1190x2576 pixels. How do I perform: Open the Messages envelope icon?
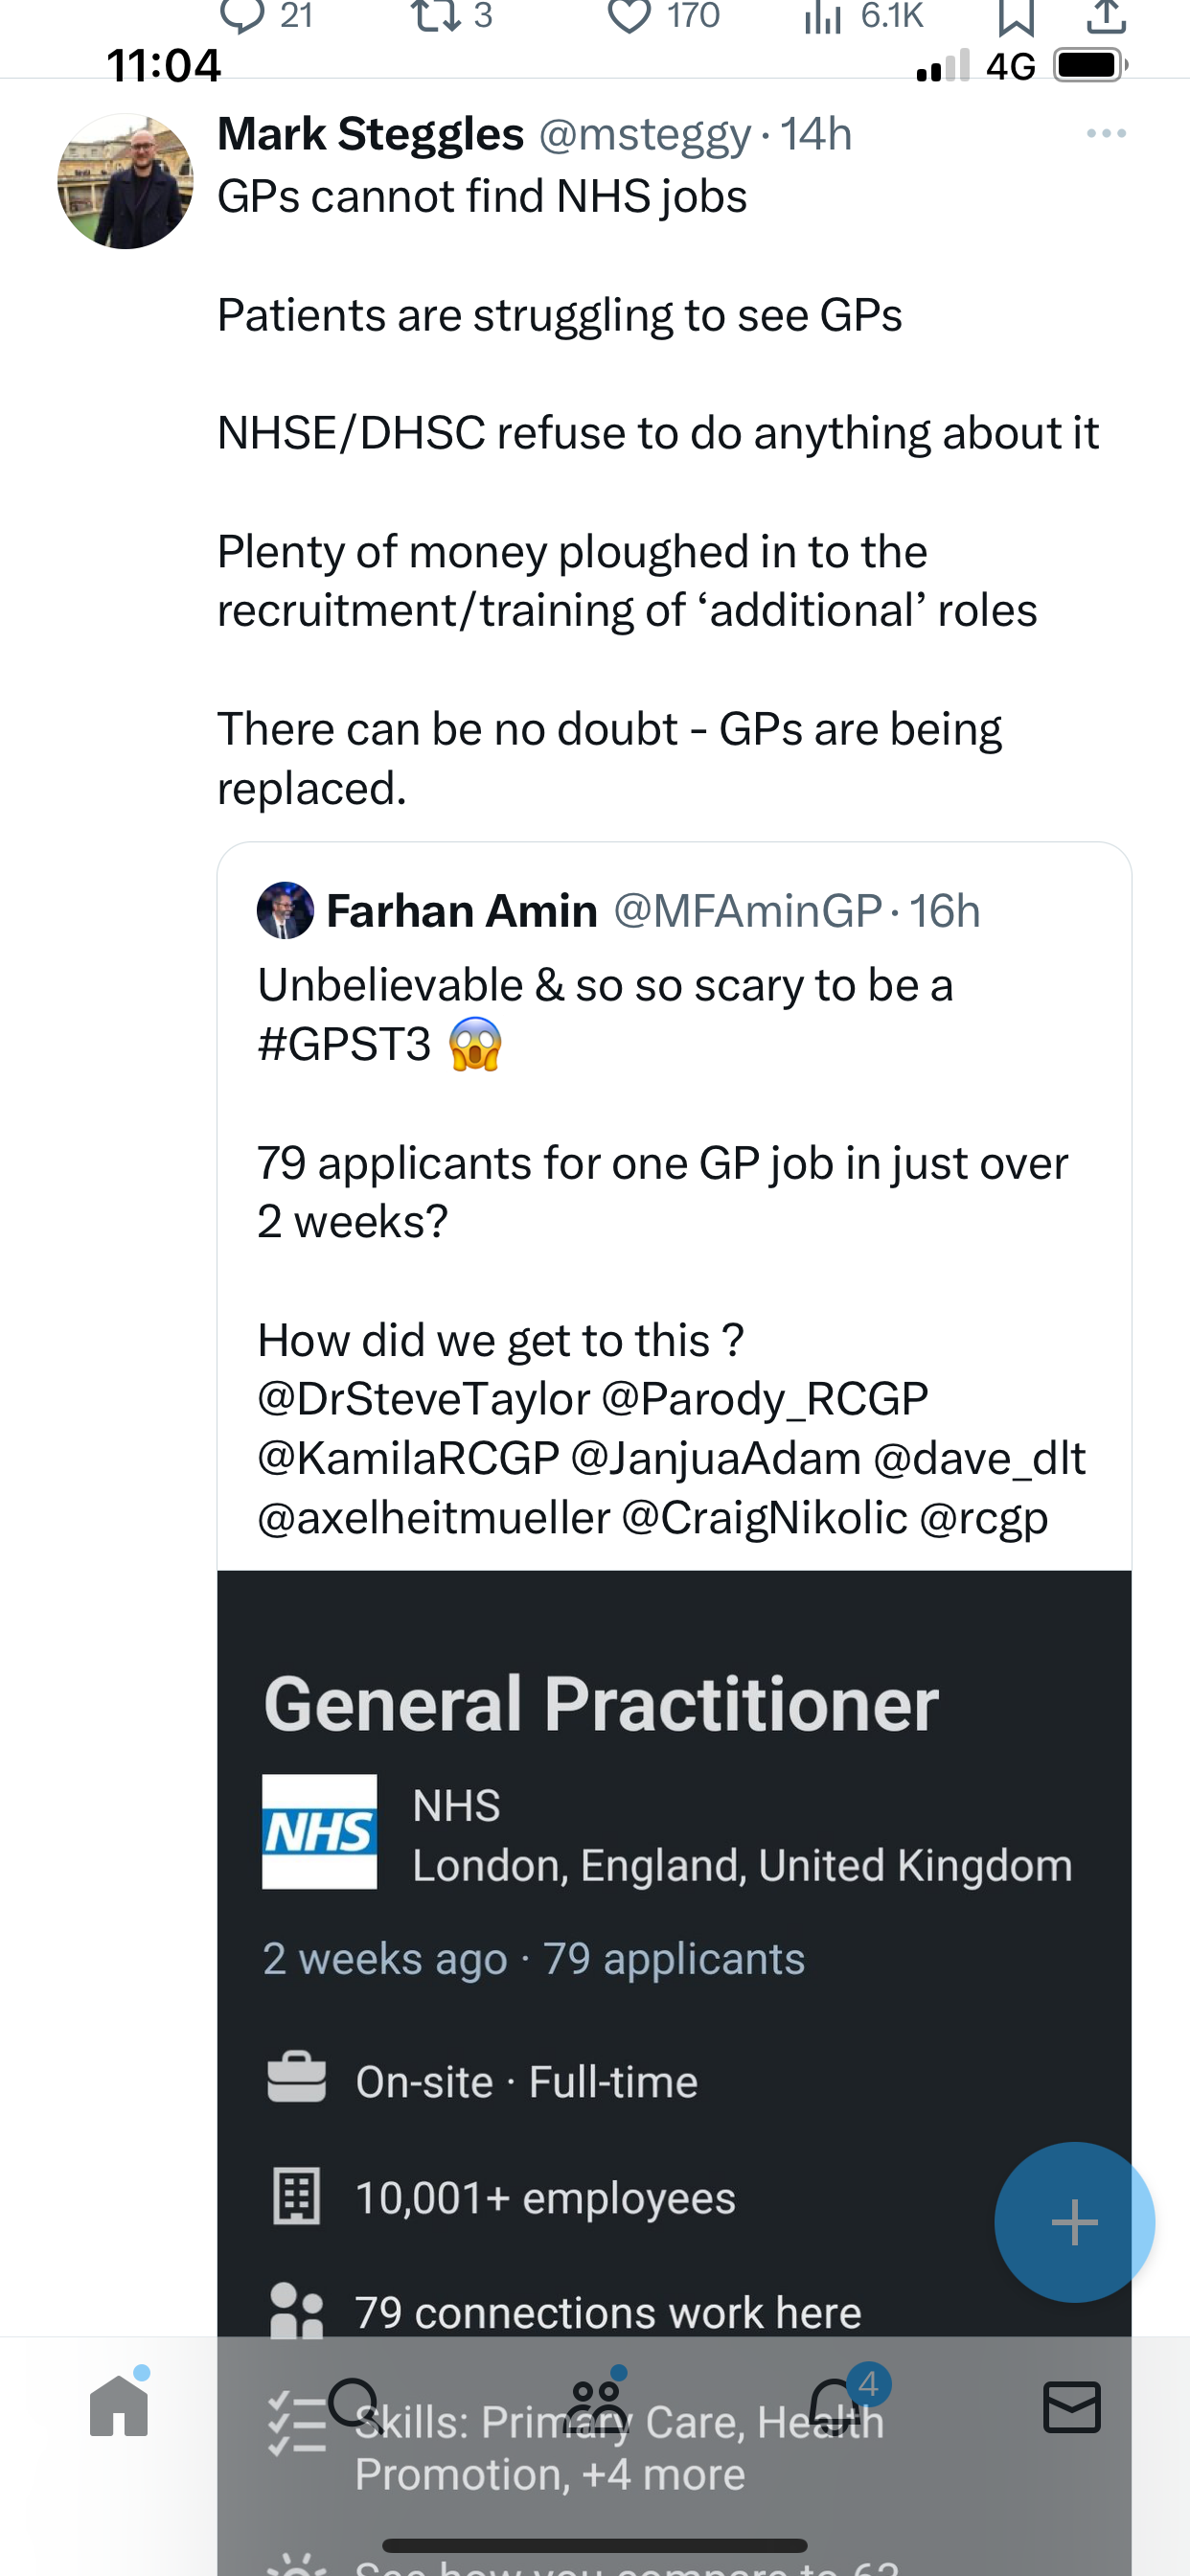click(x=1072, y=2407)
